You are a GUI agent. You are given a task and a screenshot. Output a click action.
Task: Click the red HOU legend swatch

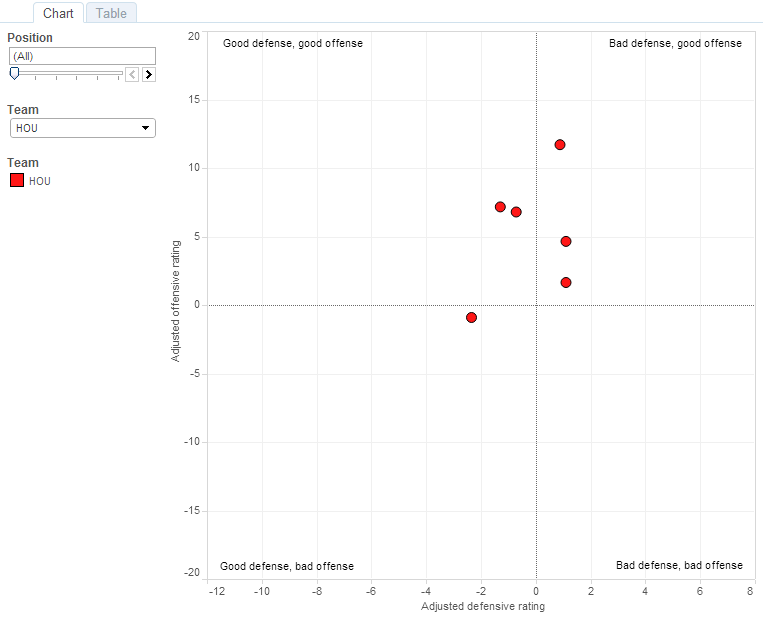[x=16, y=181]
